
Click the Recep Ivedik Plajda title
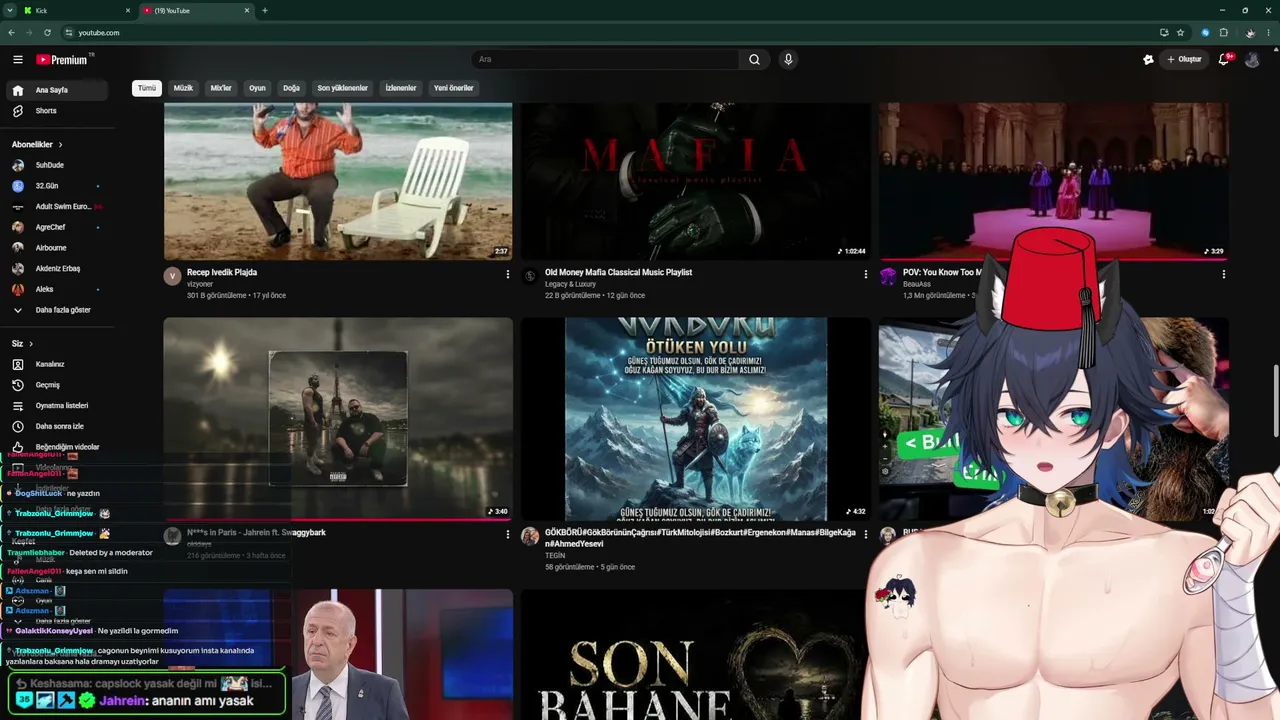tap(222, 272)
